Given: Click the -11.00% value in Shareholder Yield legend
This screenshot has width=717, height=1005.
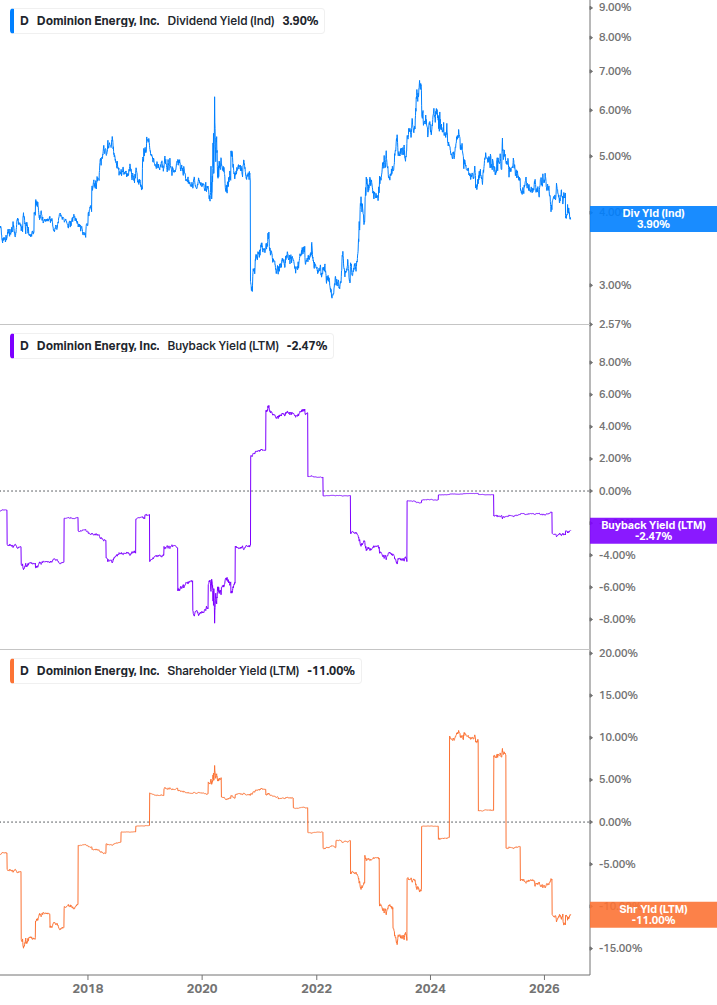Looking at the screenshot, I should (x=331, y=671).
